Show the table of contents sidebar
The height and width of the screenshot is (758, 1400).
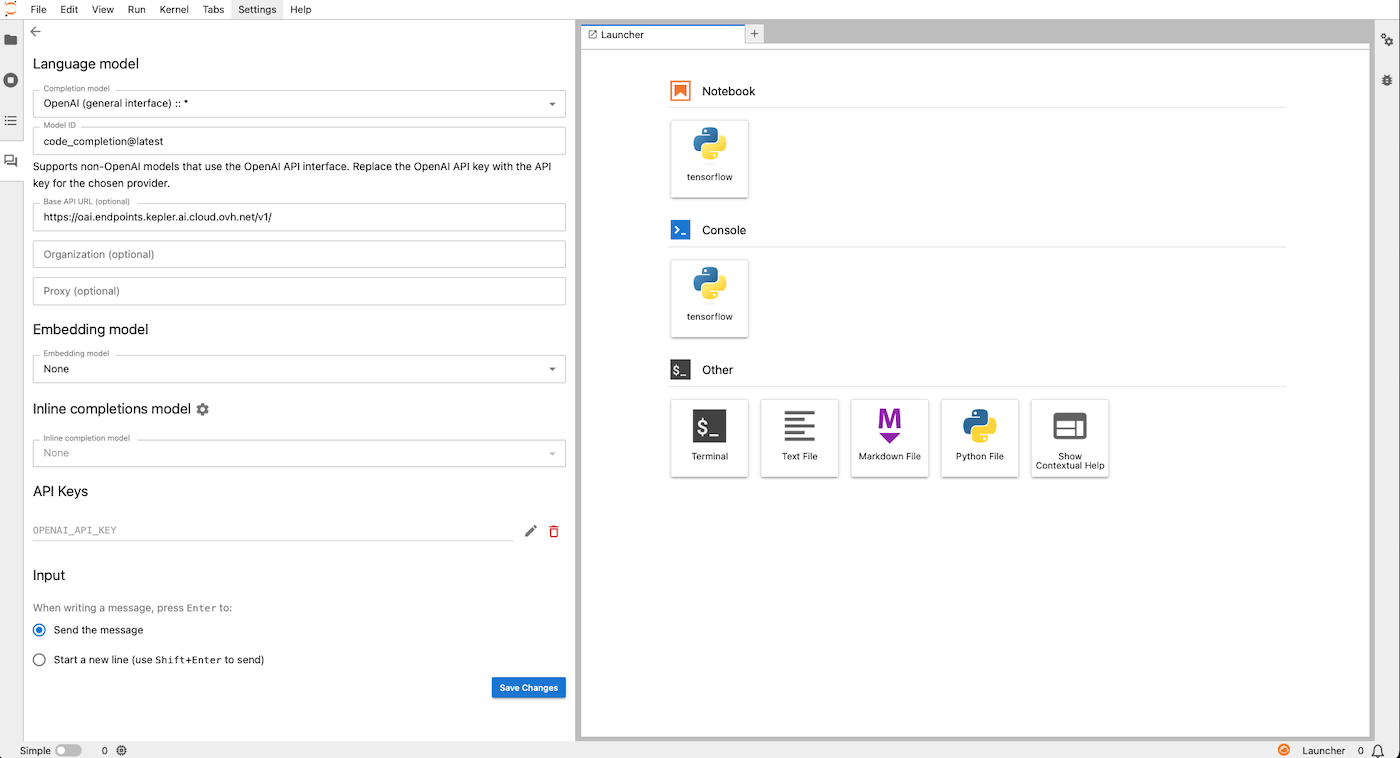(11, 121)
